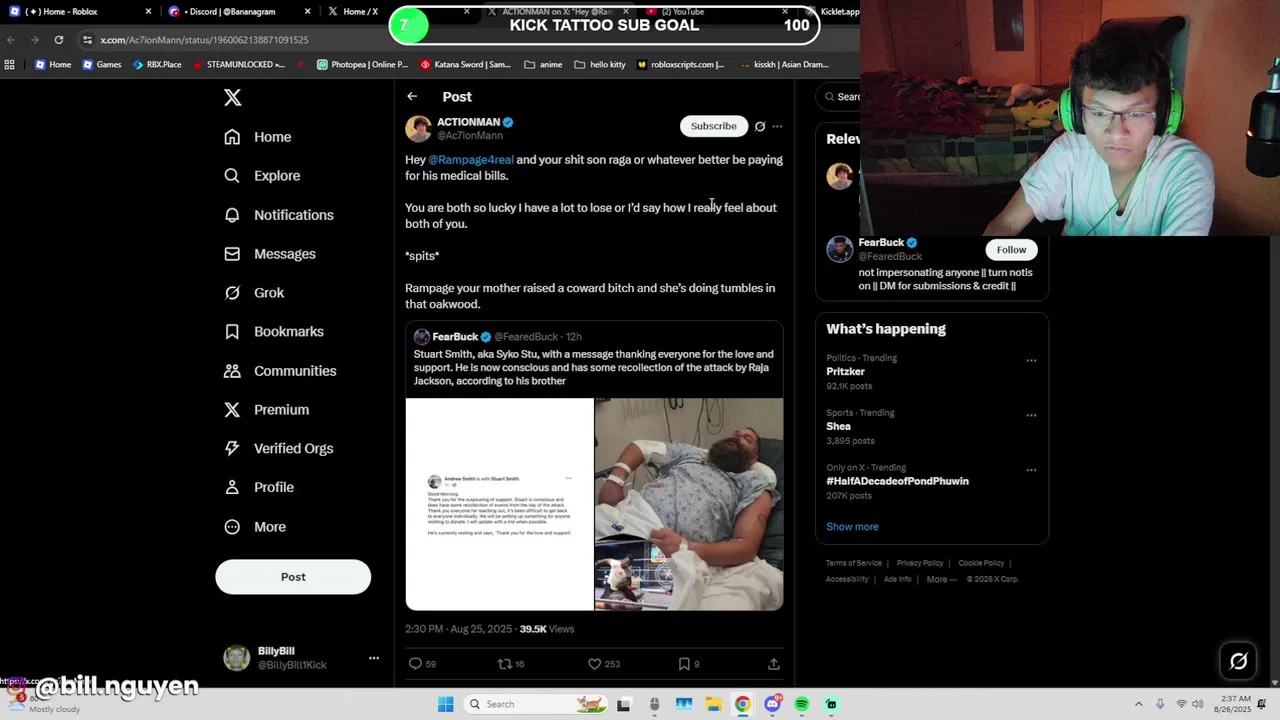Follow FearBuck

(1011, 250)
